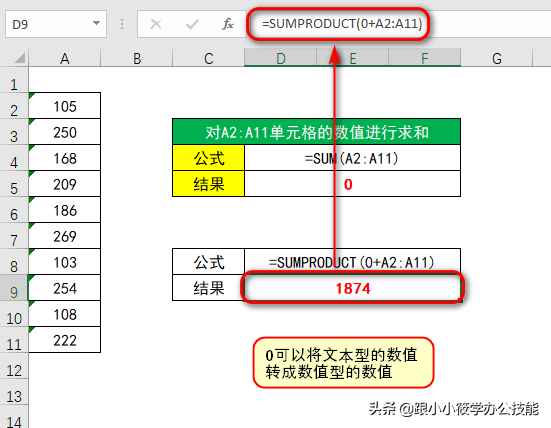
Task: Open the Name Box dropdown arrow
Action: tap(96, 24)
